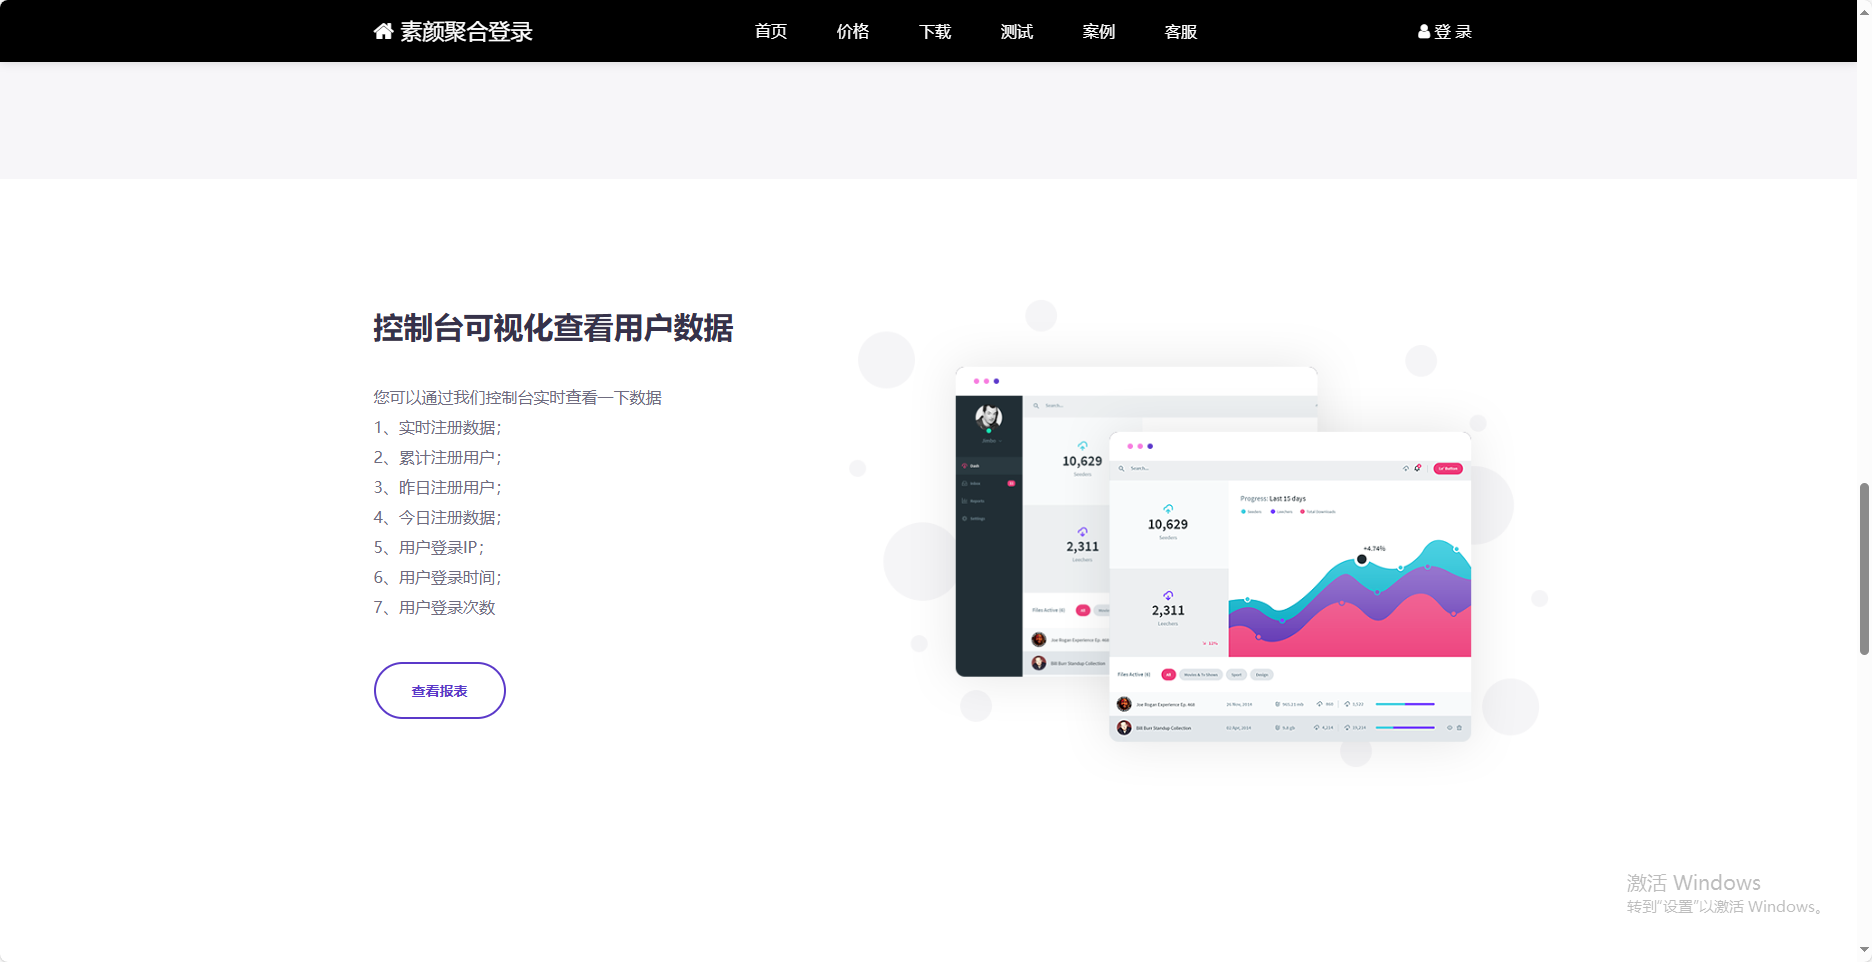The width and height of the screenshot is (1872, 962).
Task: Select the pink 'All' filter pill in front panel
Action: (x=1168, y=675)
